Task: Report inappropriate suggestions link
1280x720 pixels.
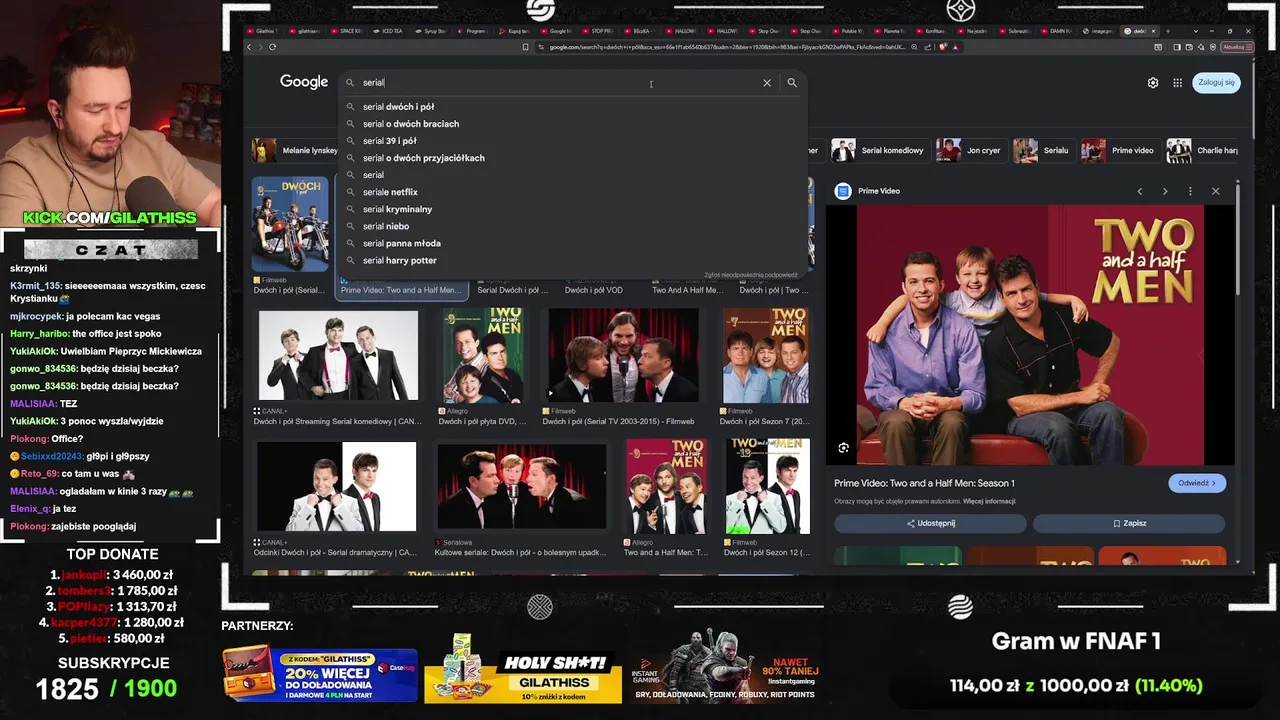Action: tap(750, 275)
